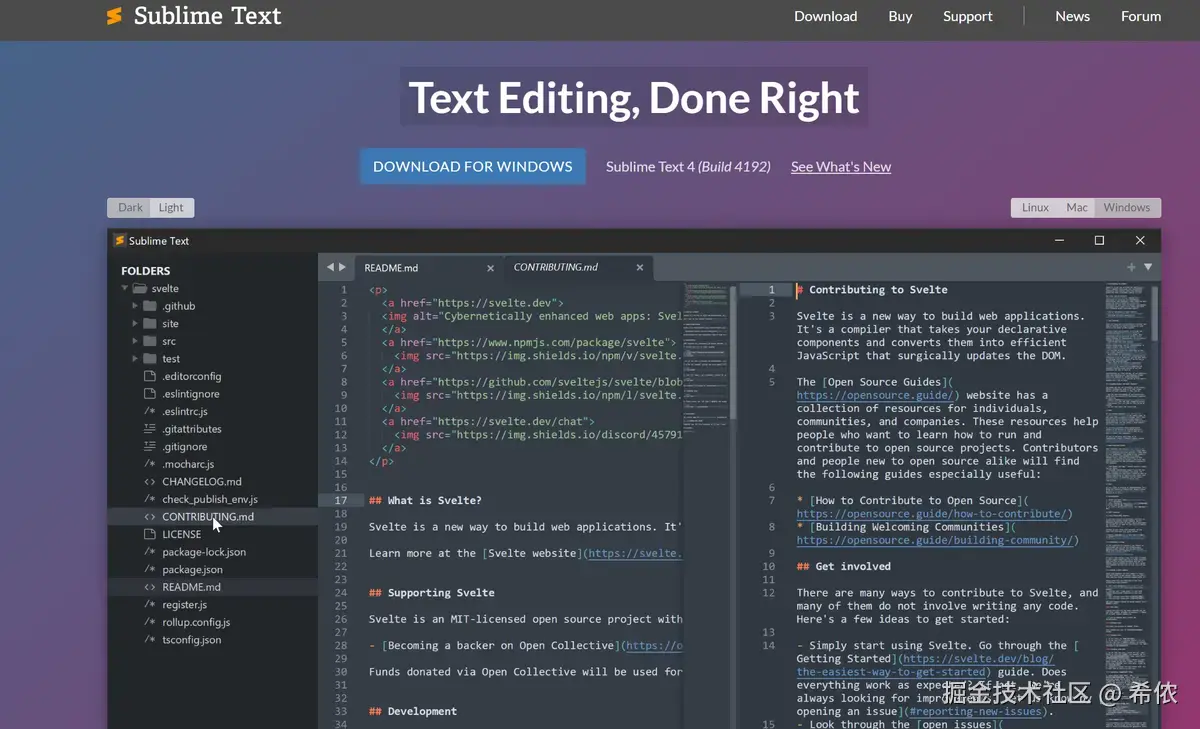Viewport: 1200px width, 729px height.
Task: Click the lines icon beside .gitattributes
Action: point(150,429)
